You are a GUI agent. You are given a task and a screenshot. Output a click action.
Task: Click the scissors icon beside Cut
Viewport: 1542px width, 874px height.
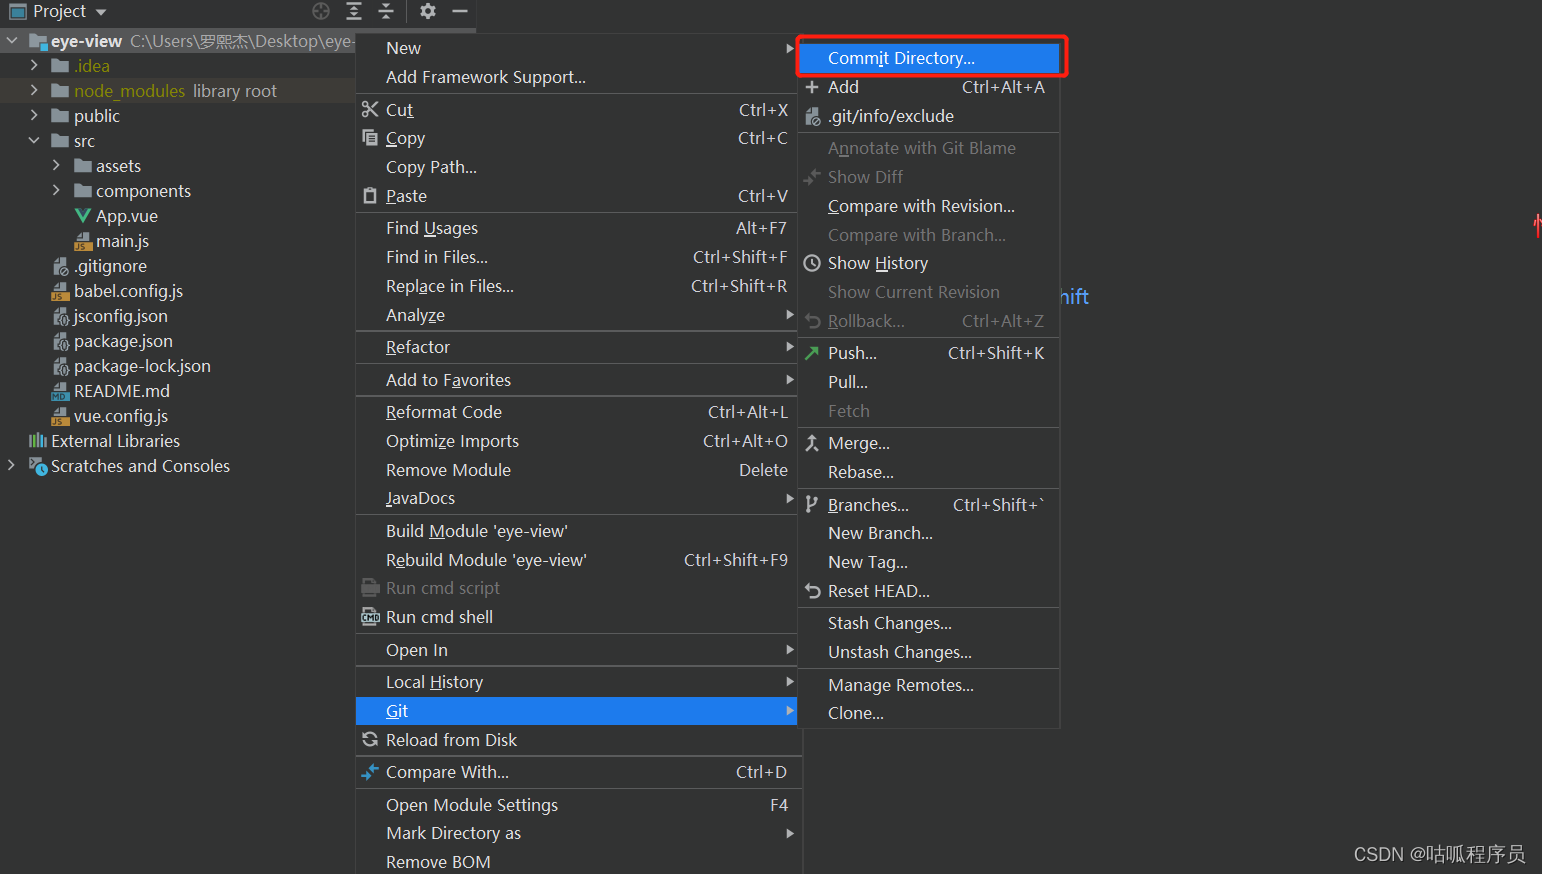point(370,109)
